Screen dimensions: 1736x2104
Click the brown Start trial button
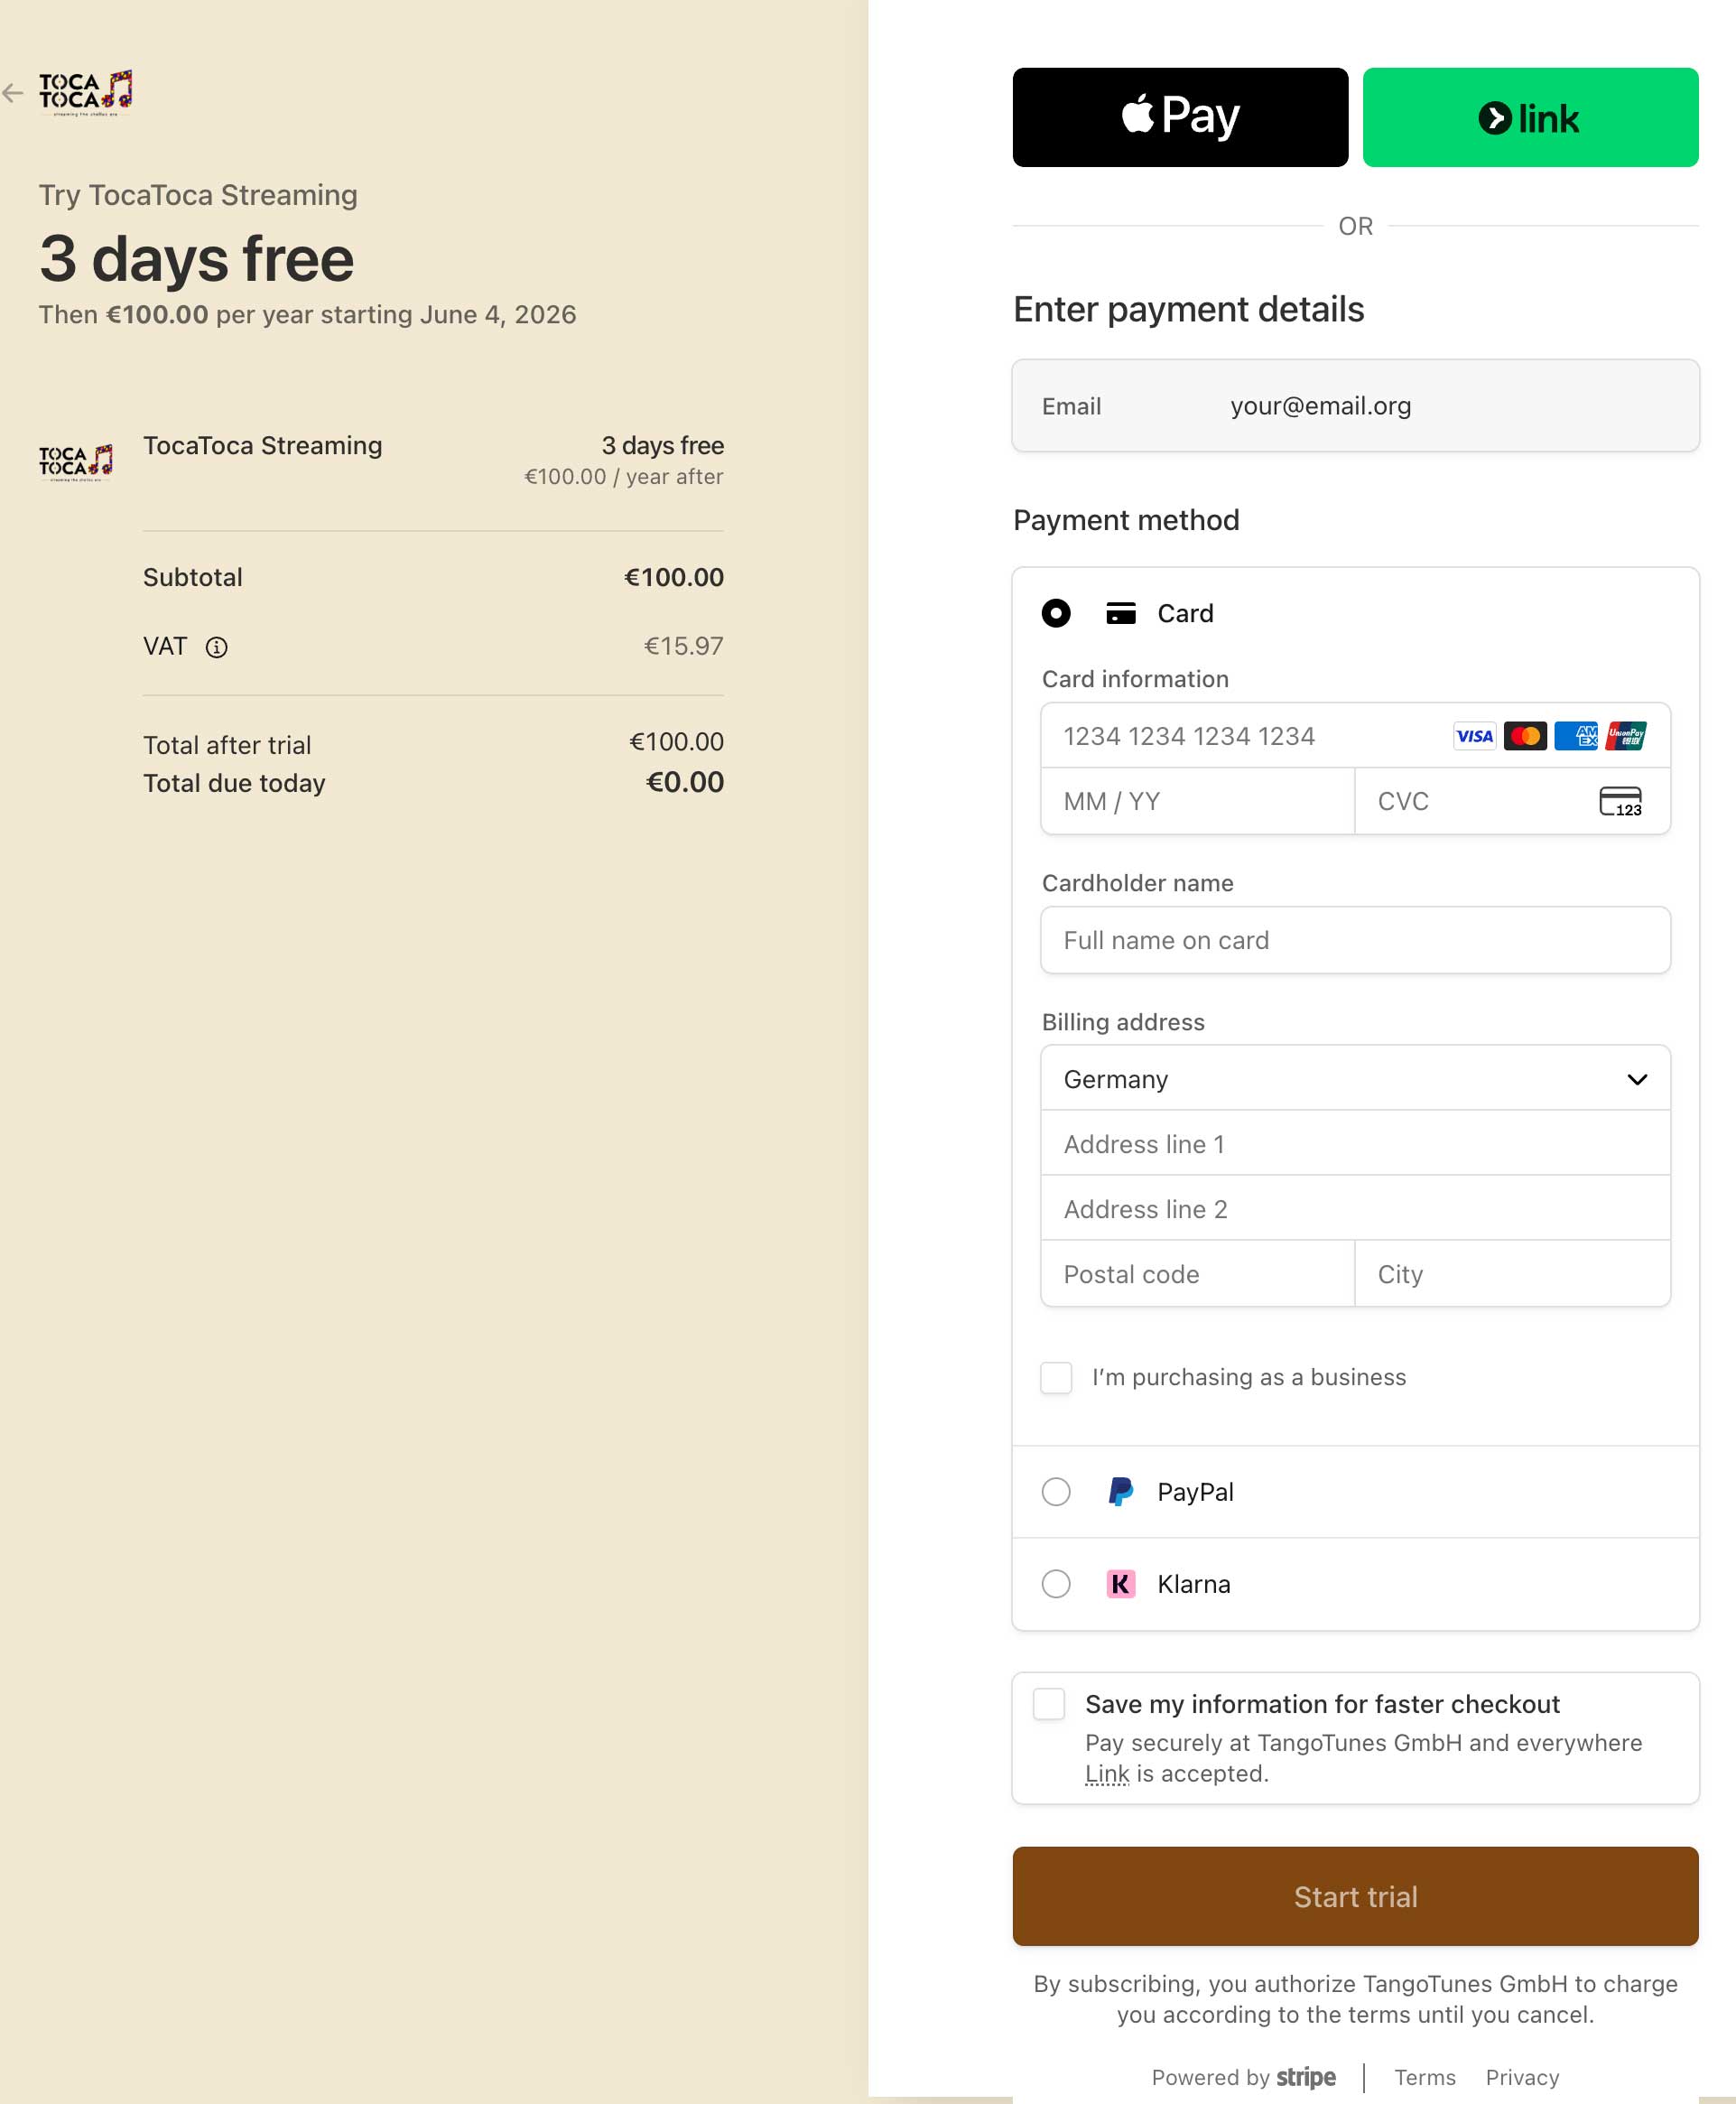click(1355, 1896)
